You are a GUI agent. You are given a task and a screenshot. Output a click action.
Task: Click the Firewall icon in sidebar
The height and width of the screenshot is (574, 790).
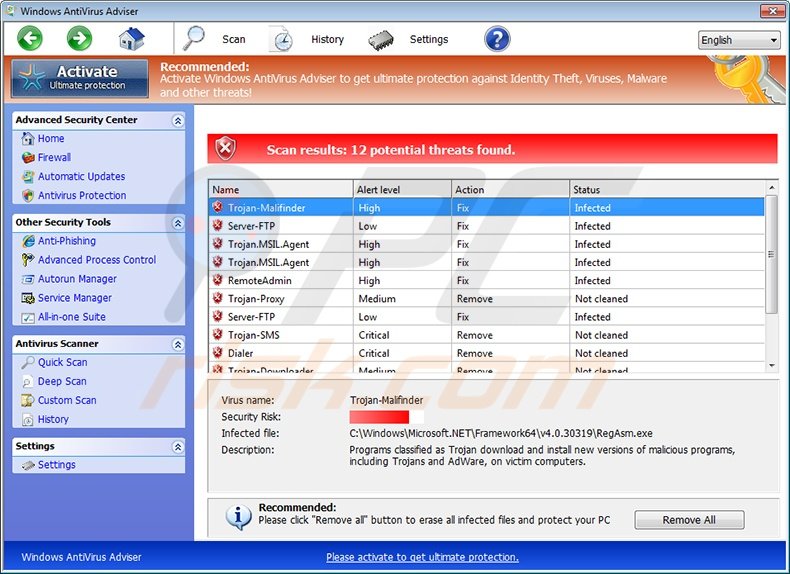tap(28, 157)
